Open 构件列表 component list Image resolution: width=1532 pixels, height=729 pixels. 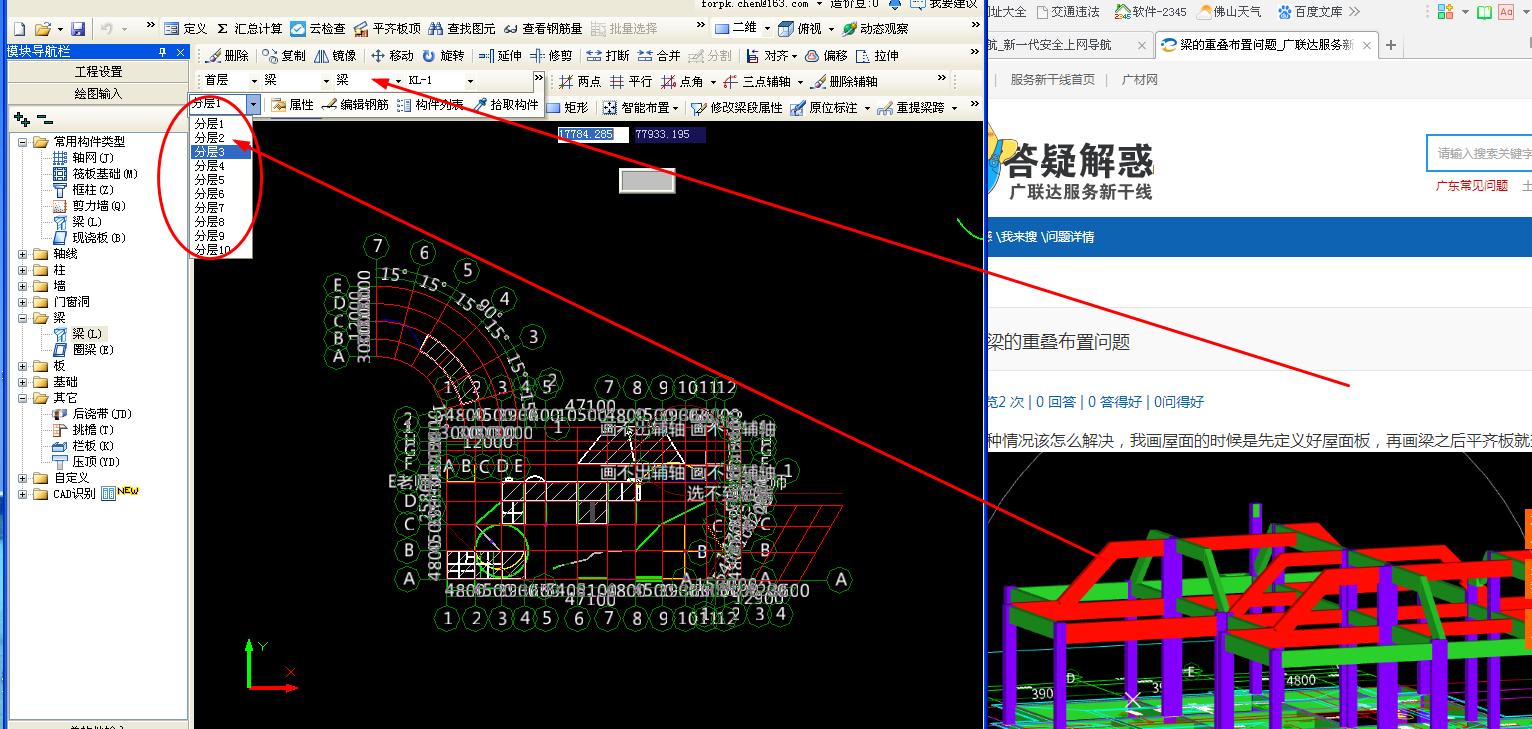point(430,105)
